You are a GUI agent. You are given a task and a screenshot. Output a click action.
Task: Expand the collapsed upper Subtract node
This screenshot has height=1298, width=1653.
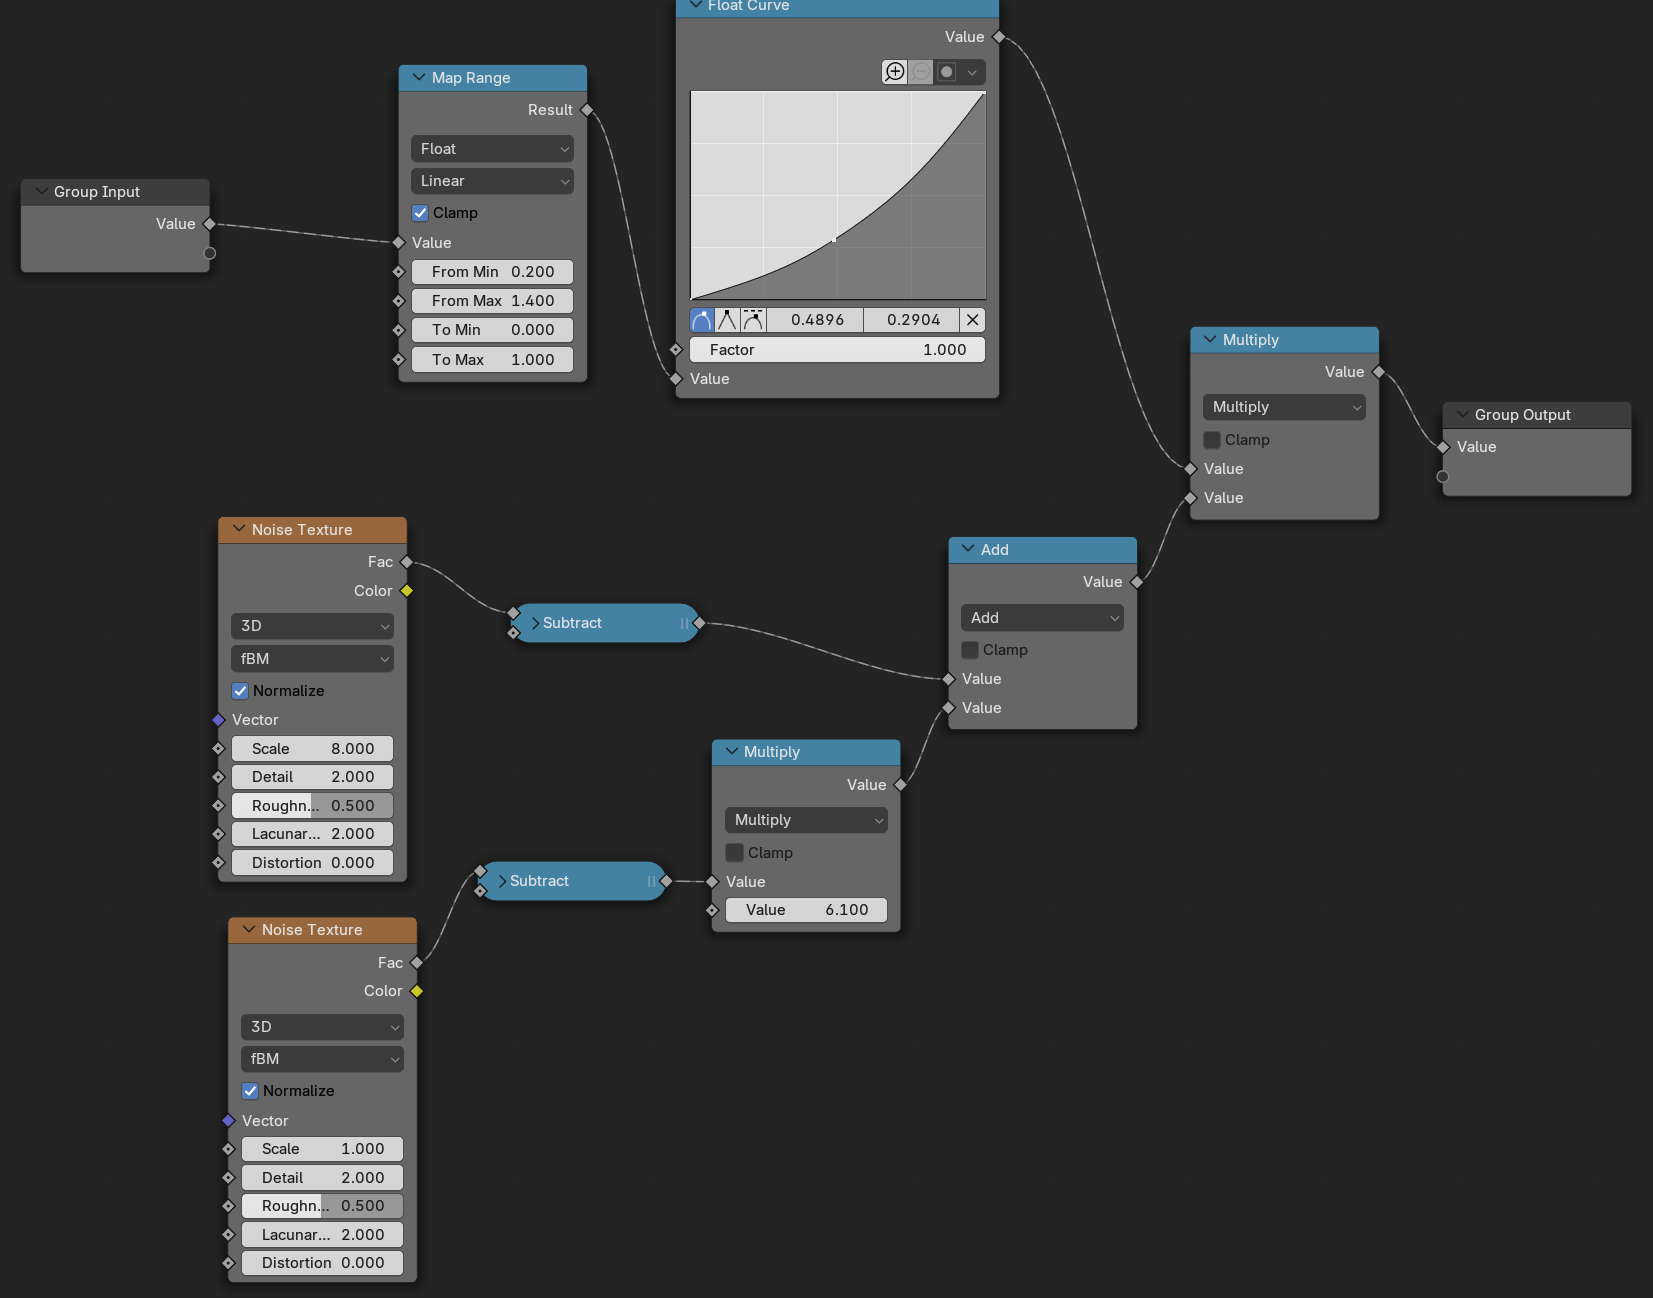click(x=535, y=623)
